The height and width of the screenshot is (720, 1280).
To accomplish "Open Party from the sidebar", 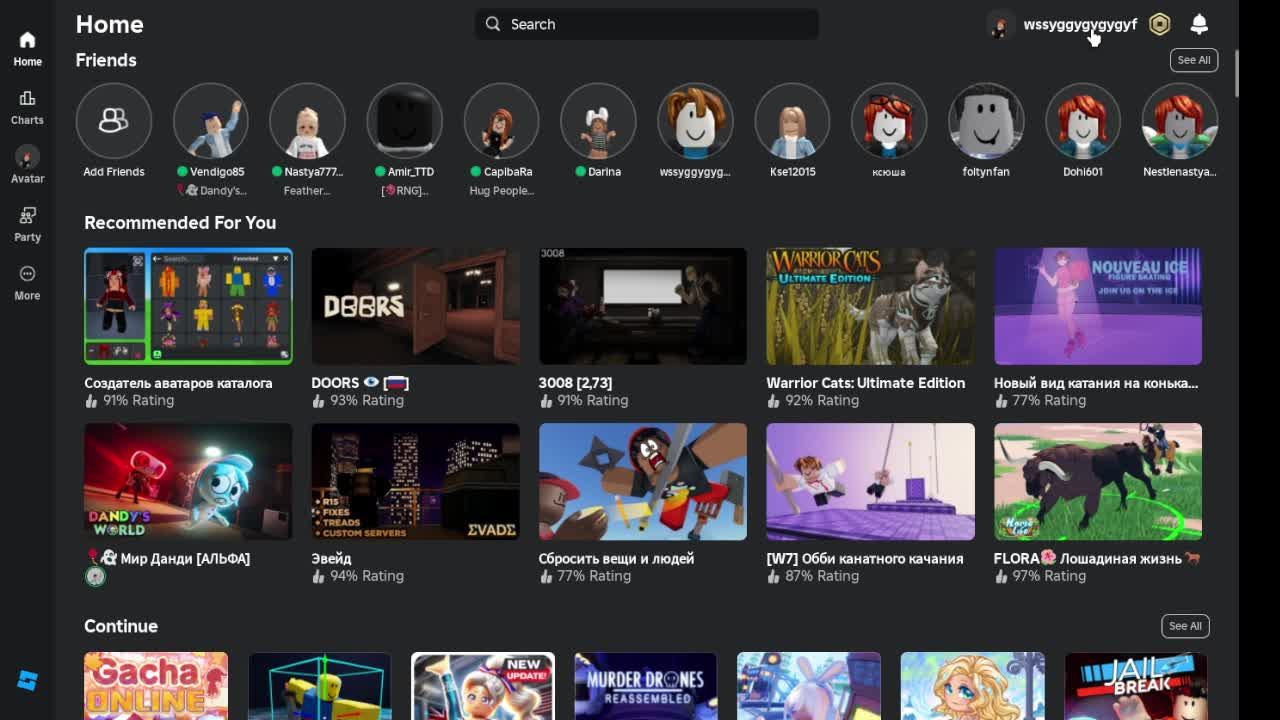I will [x=27, y=215].
